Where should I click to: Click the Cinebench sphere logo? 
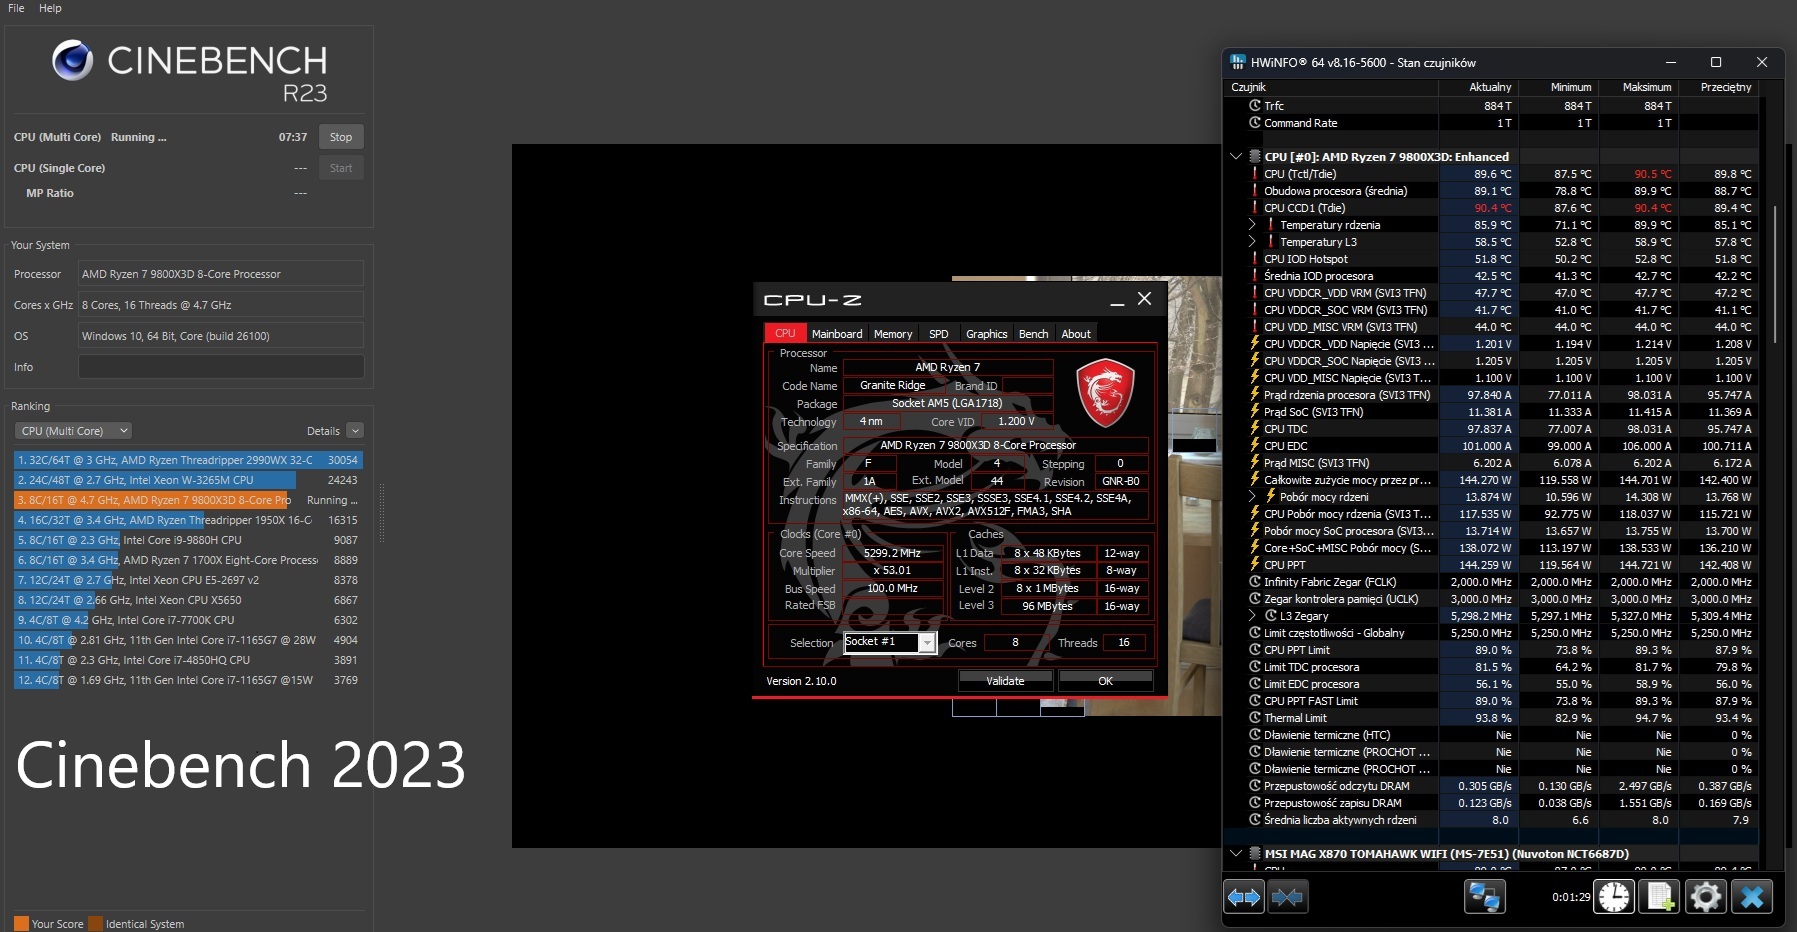tap(73, 61)
